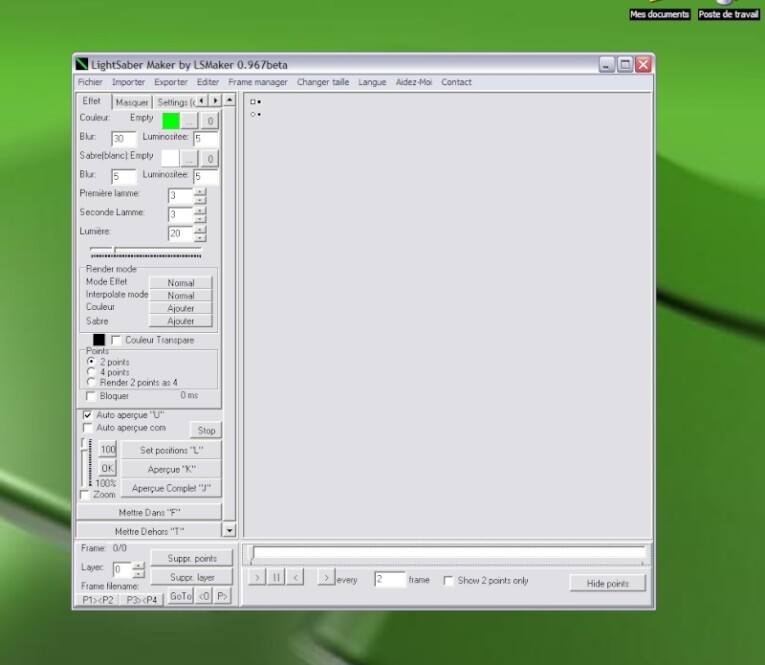Open the Changer taille menu

coord(323,82)
